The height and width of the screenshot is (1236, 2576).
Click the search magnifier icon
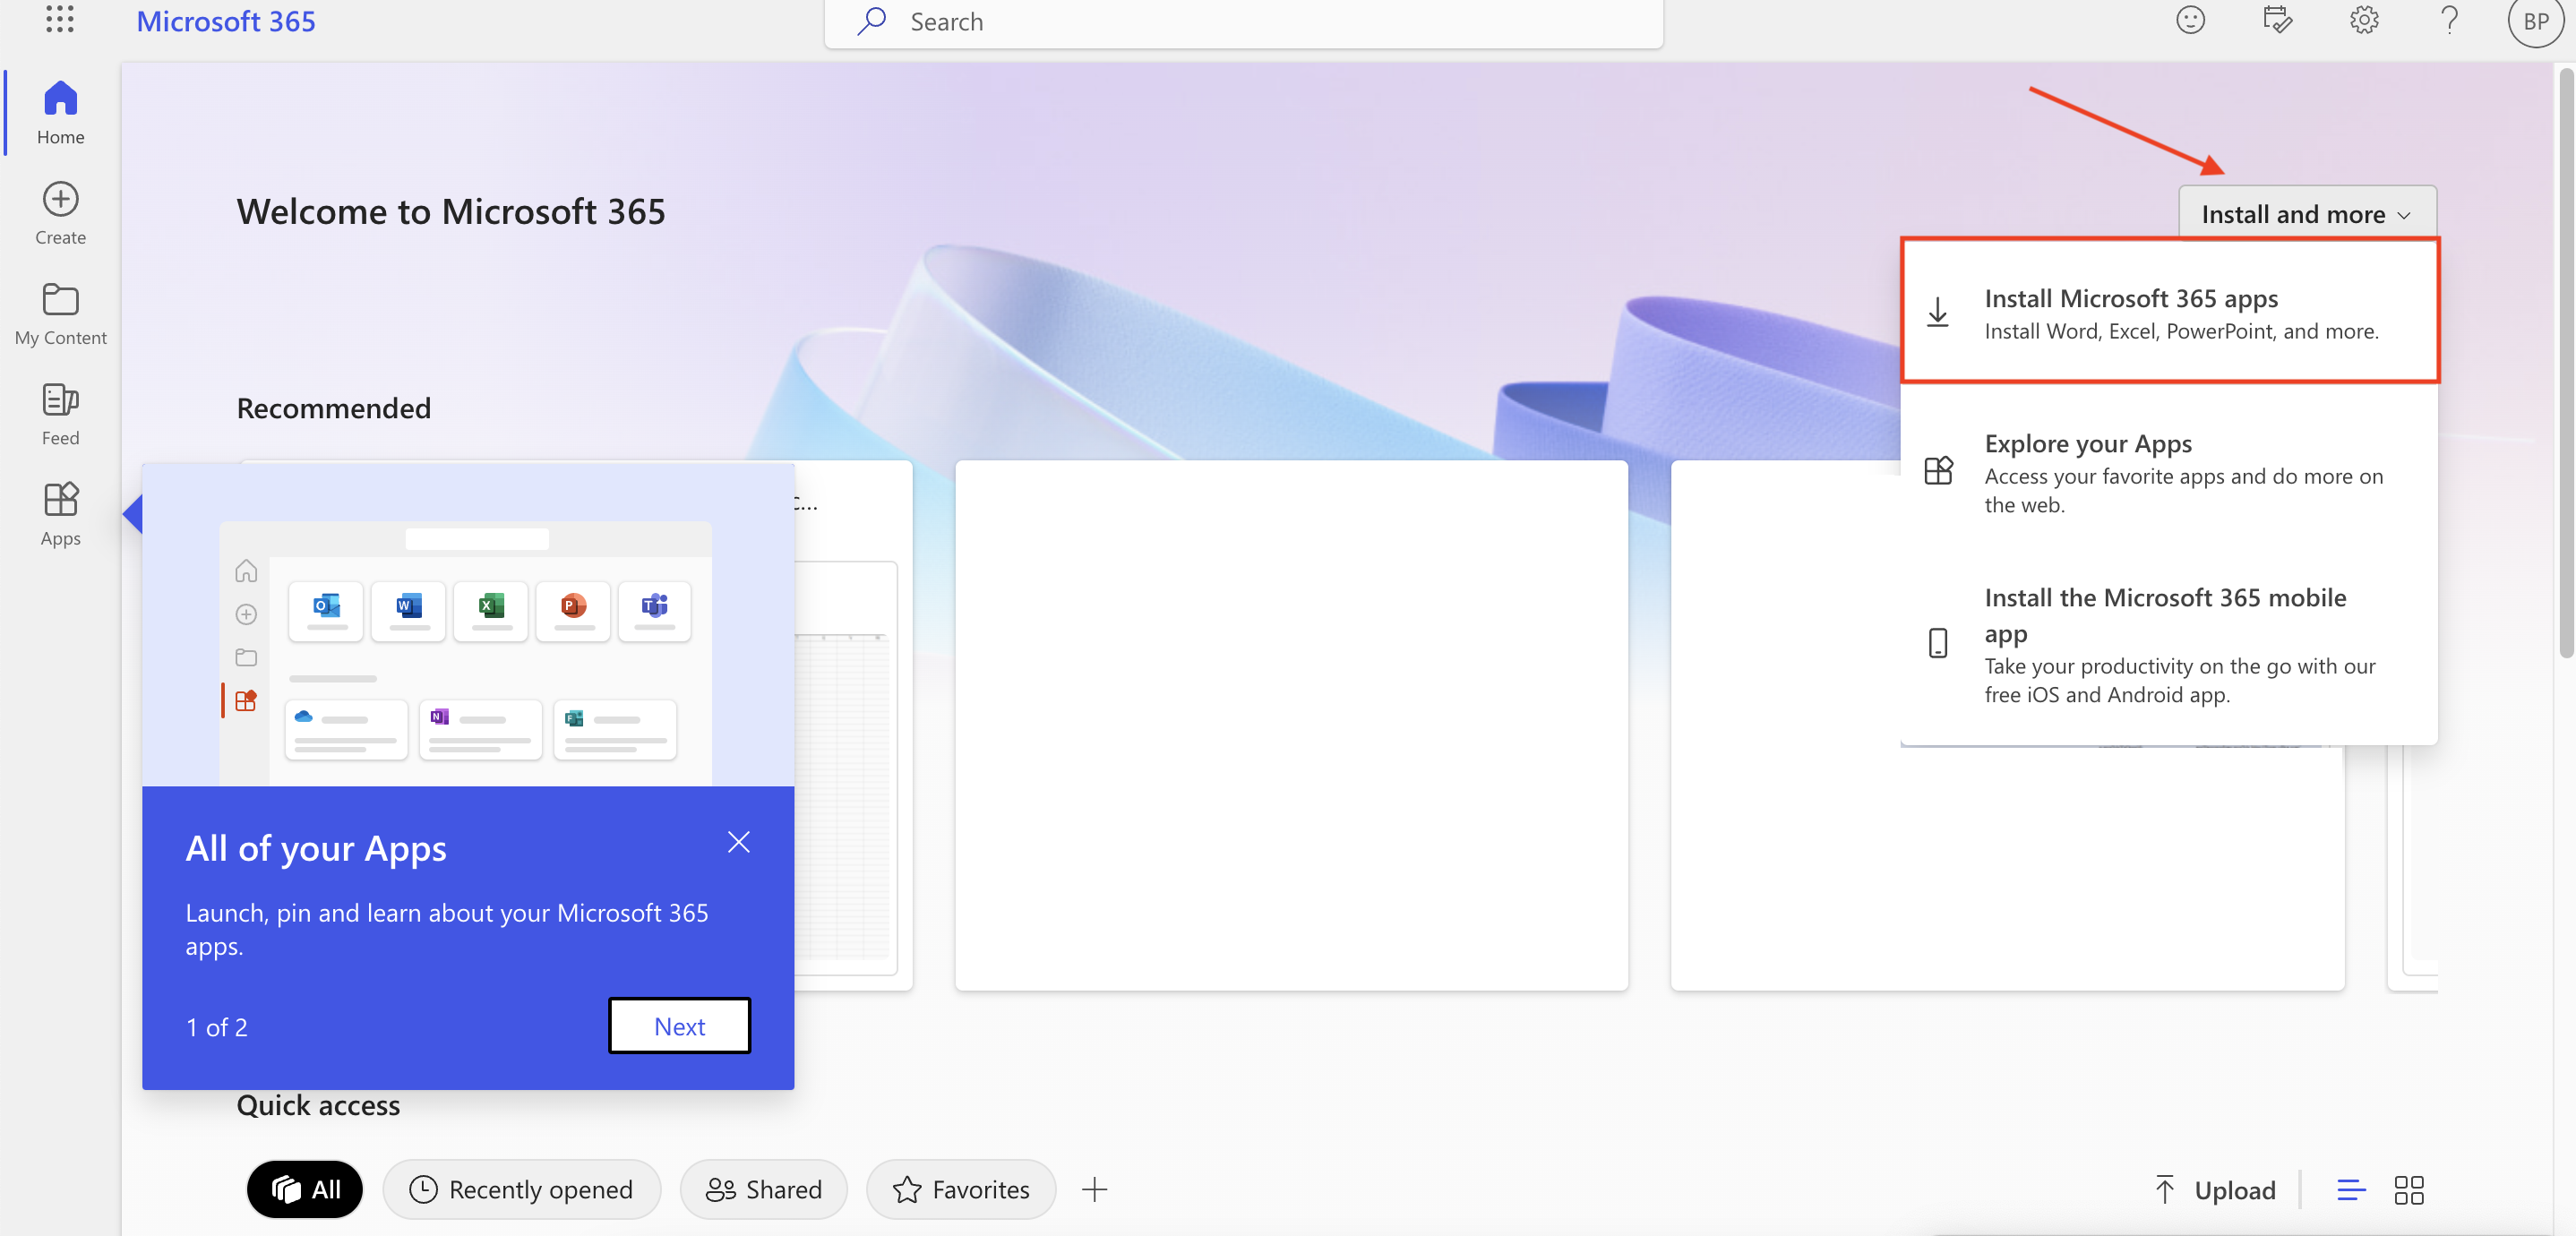872,20
